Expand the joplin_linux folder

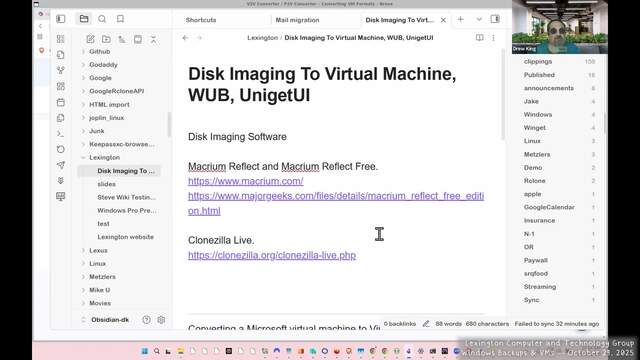(106, 118)
